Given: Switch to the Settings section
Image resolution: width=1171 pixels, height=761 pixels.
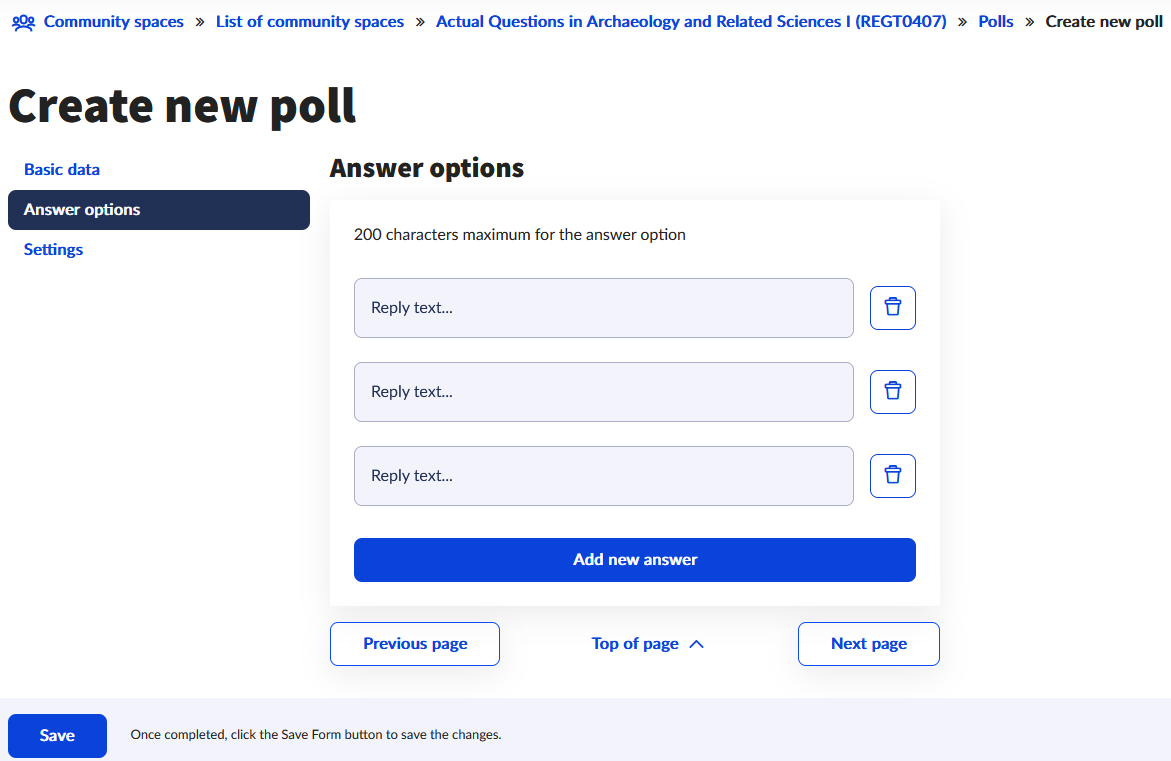Looking at the screenshot, I should 53,249.
